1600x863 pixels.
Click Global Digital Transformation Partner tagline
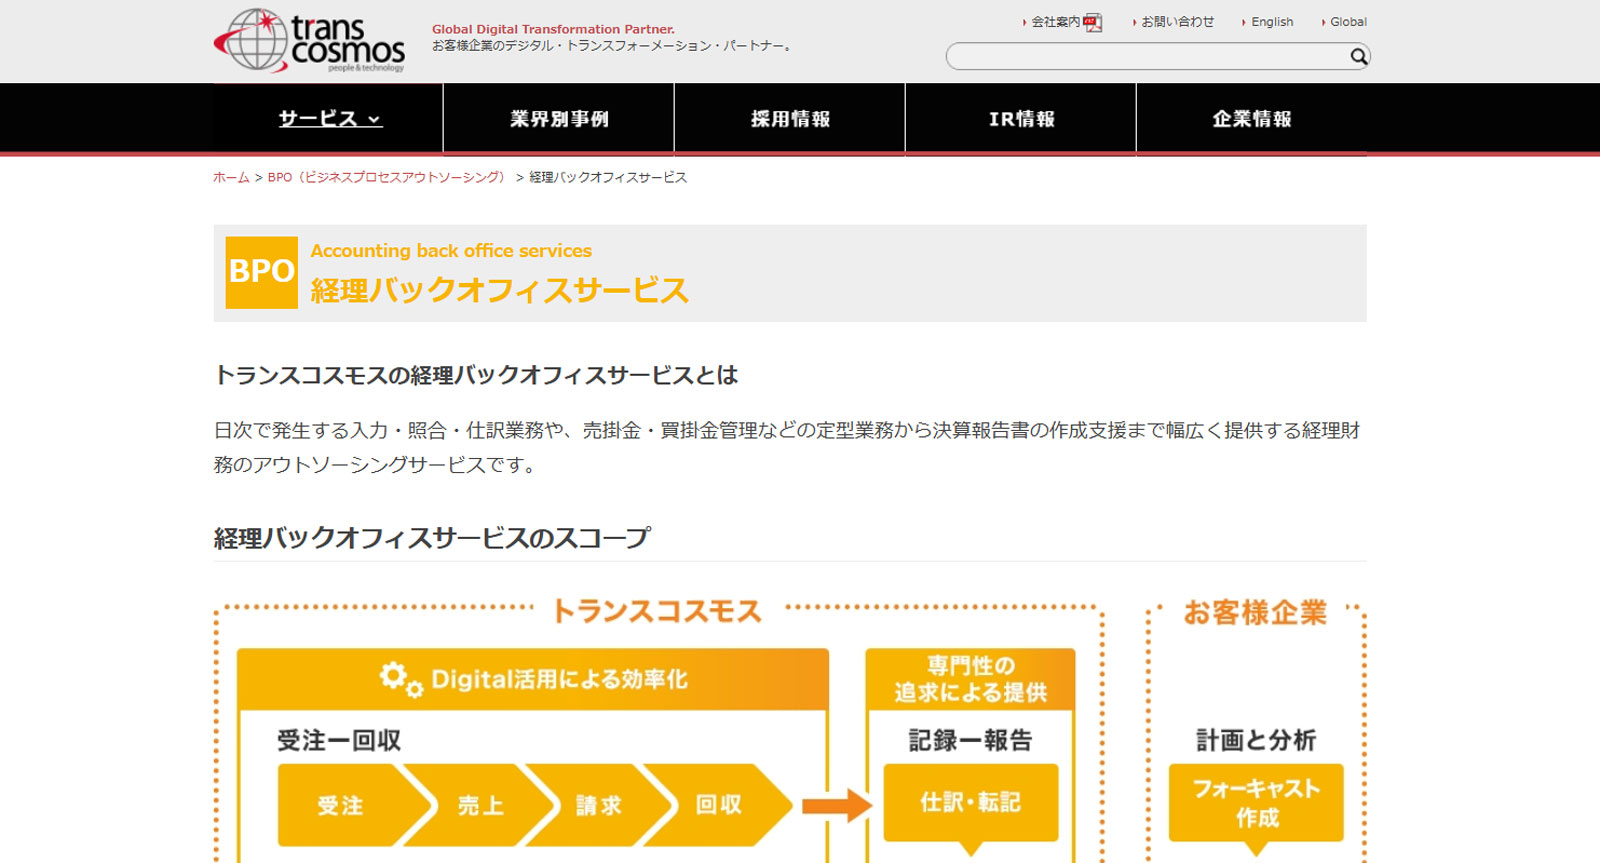[553, 29]
